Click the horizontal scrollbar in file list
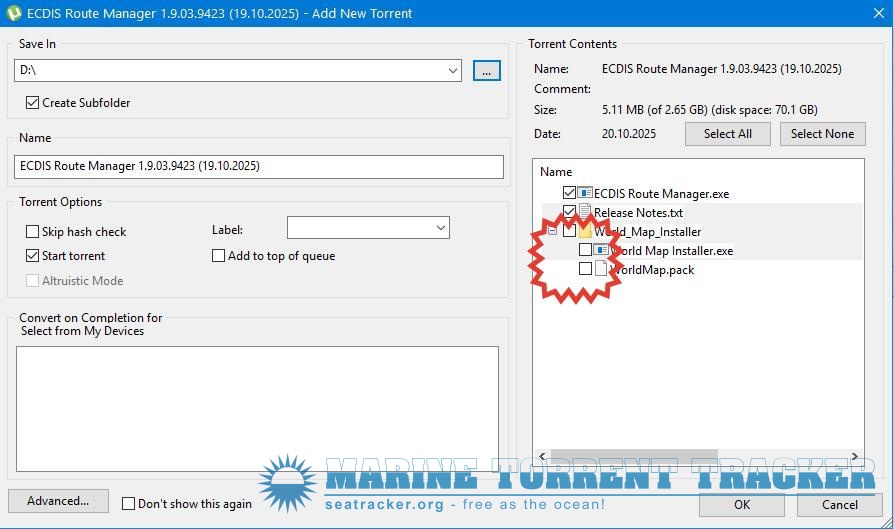The image size is (894, 529). (634, 456)
